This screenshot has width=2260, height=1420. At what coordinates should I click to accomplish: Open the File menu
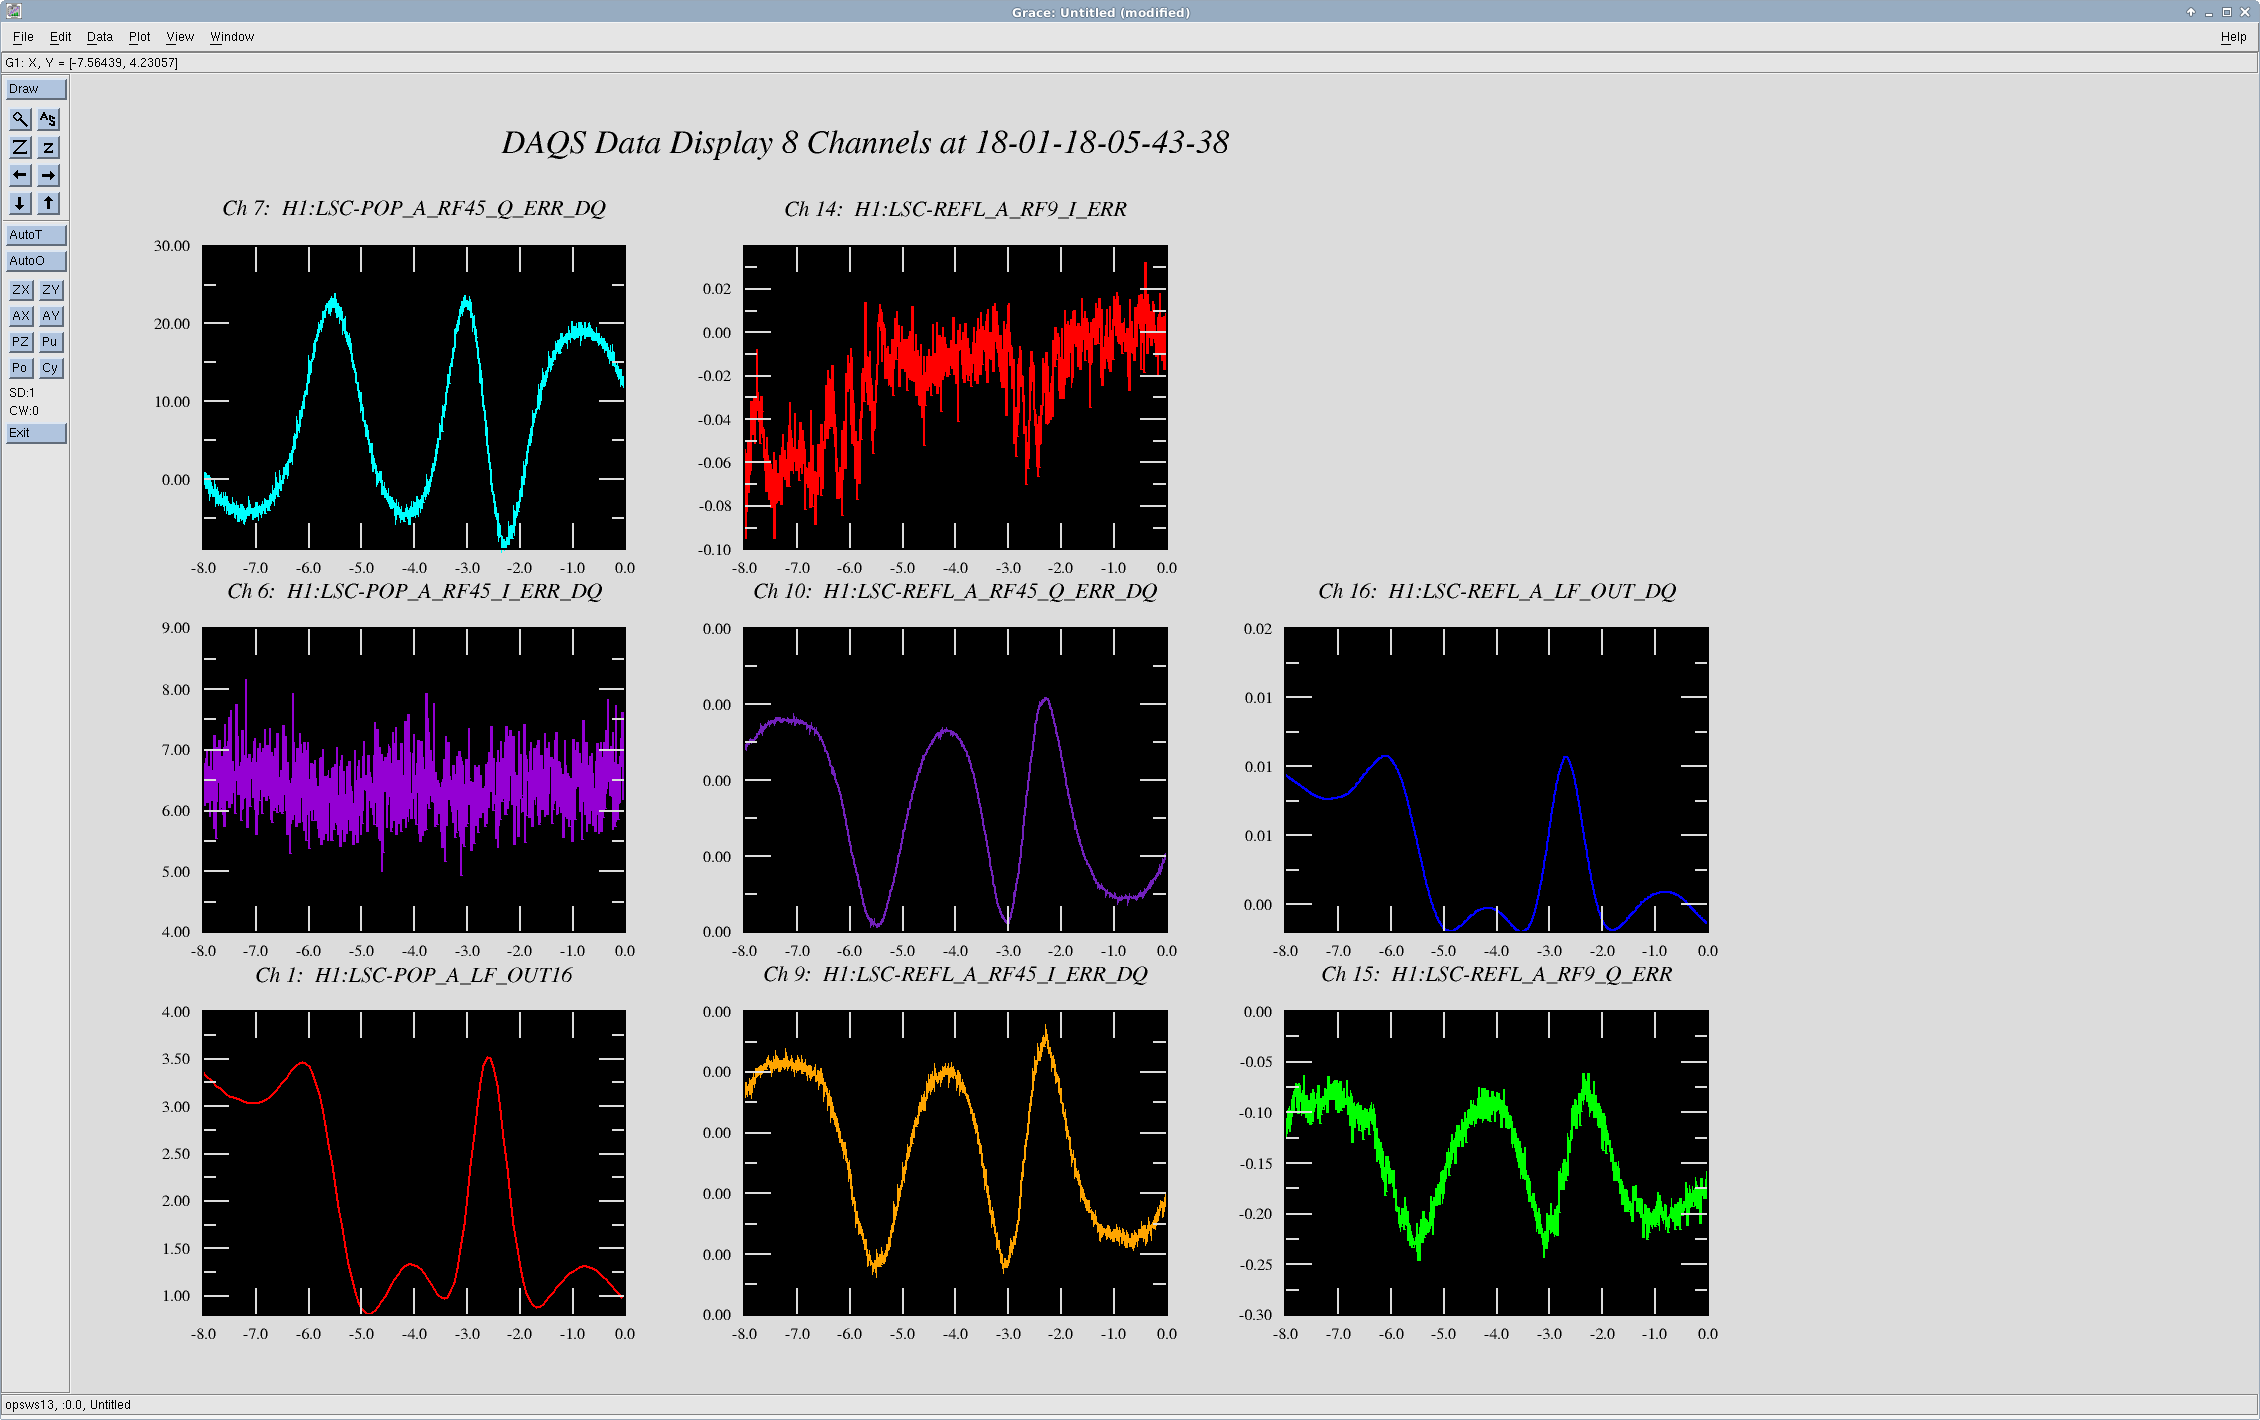[x=23, y=37]
